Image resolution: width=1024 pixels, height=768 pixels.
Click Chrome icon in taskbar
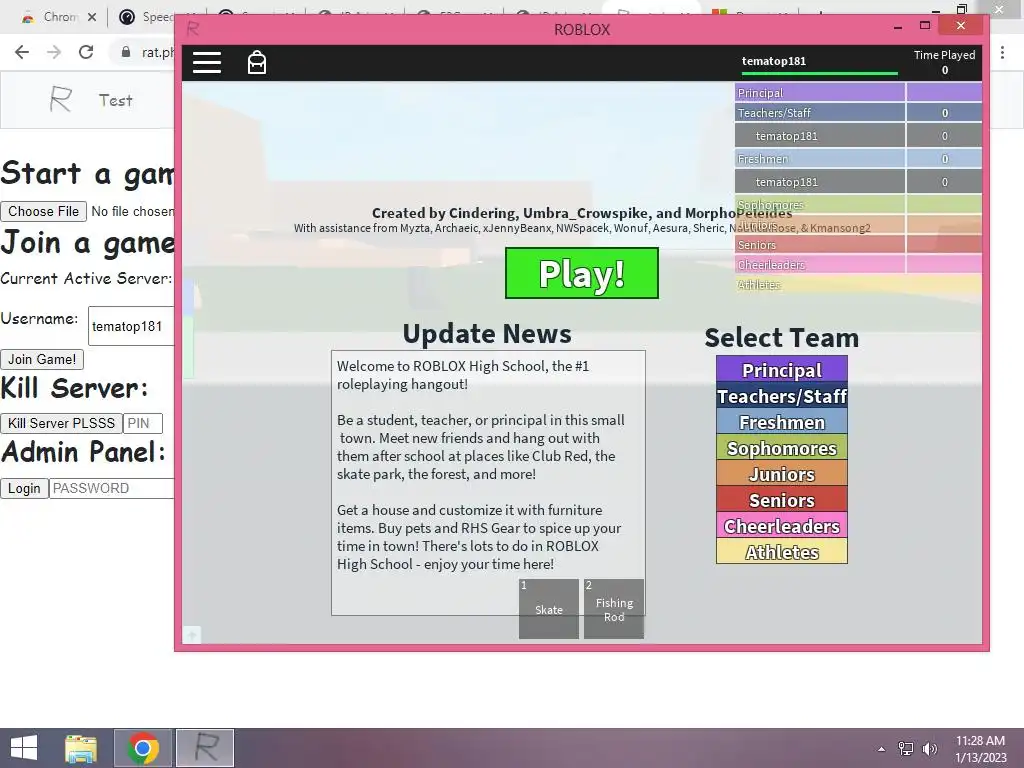pos(142,748)
